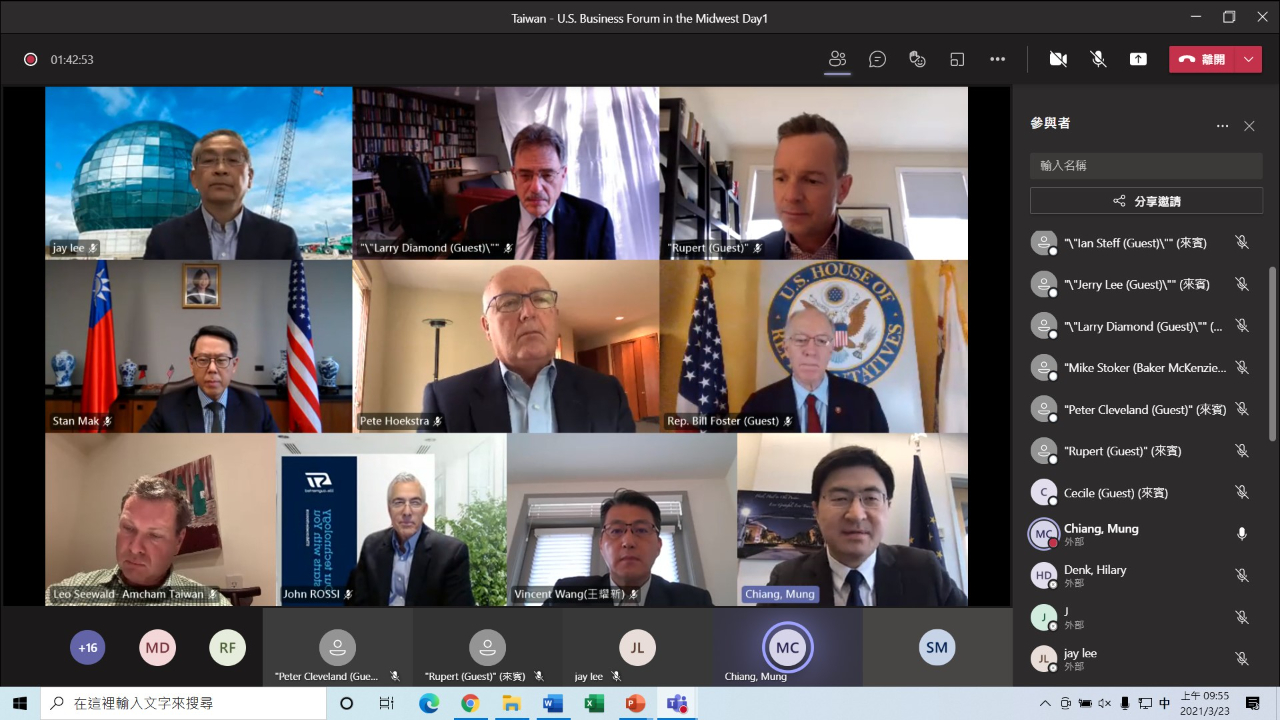Click the participant name search field

pyautogui.click(x=1146, y=166)
